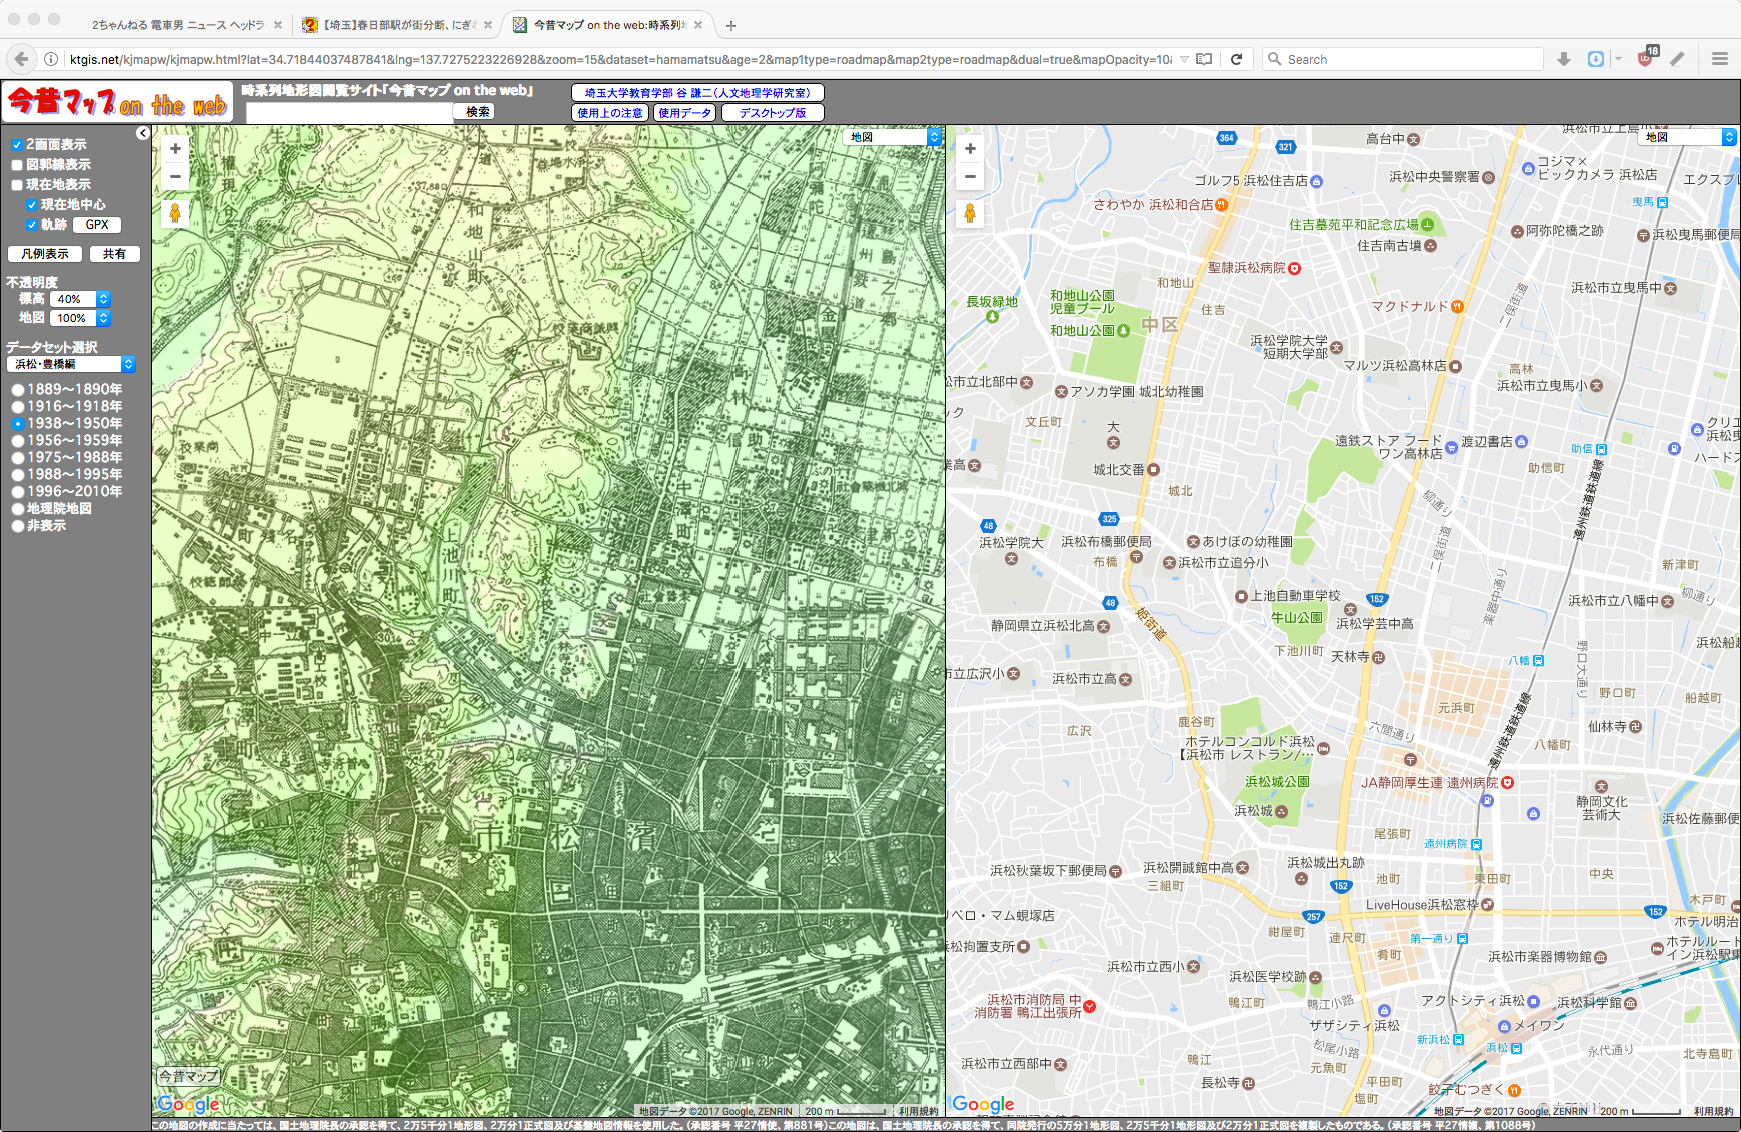
Task: Open the デスクトップ版 link
Action: (773, 113)
